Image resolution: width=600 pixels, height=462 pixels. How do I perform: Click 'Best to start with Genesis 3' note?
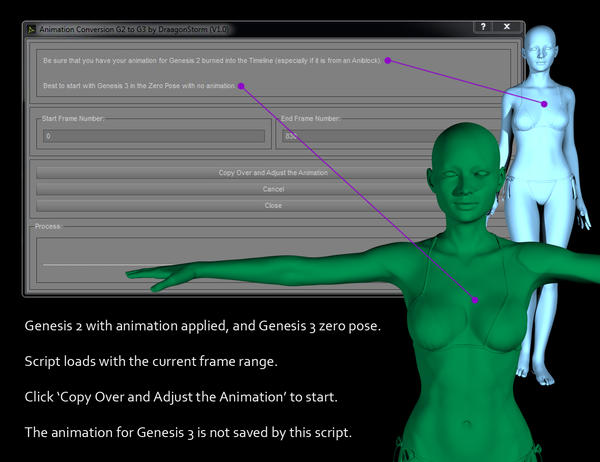[x=139, y=86]
